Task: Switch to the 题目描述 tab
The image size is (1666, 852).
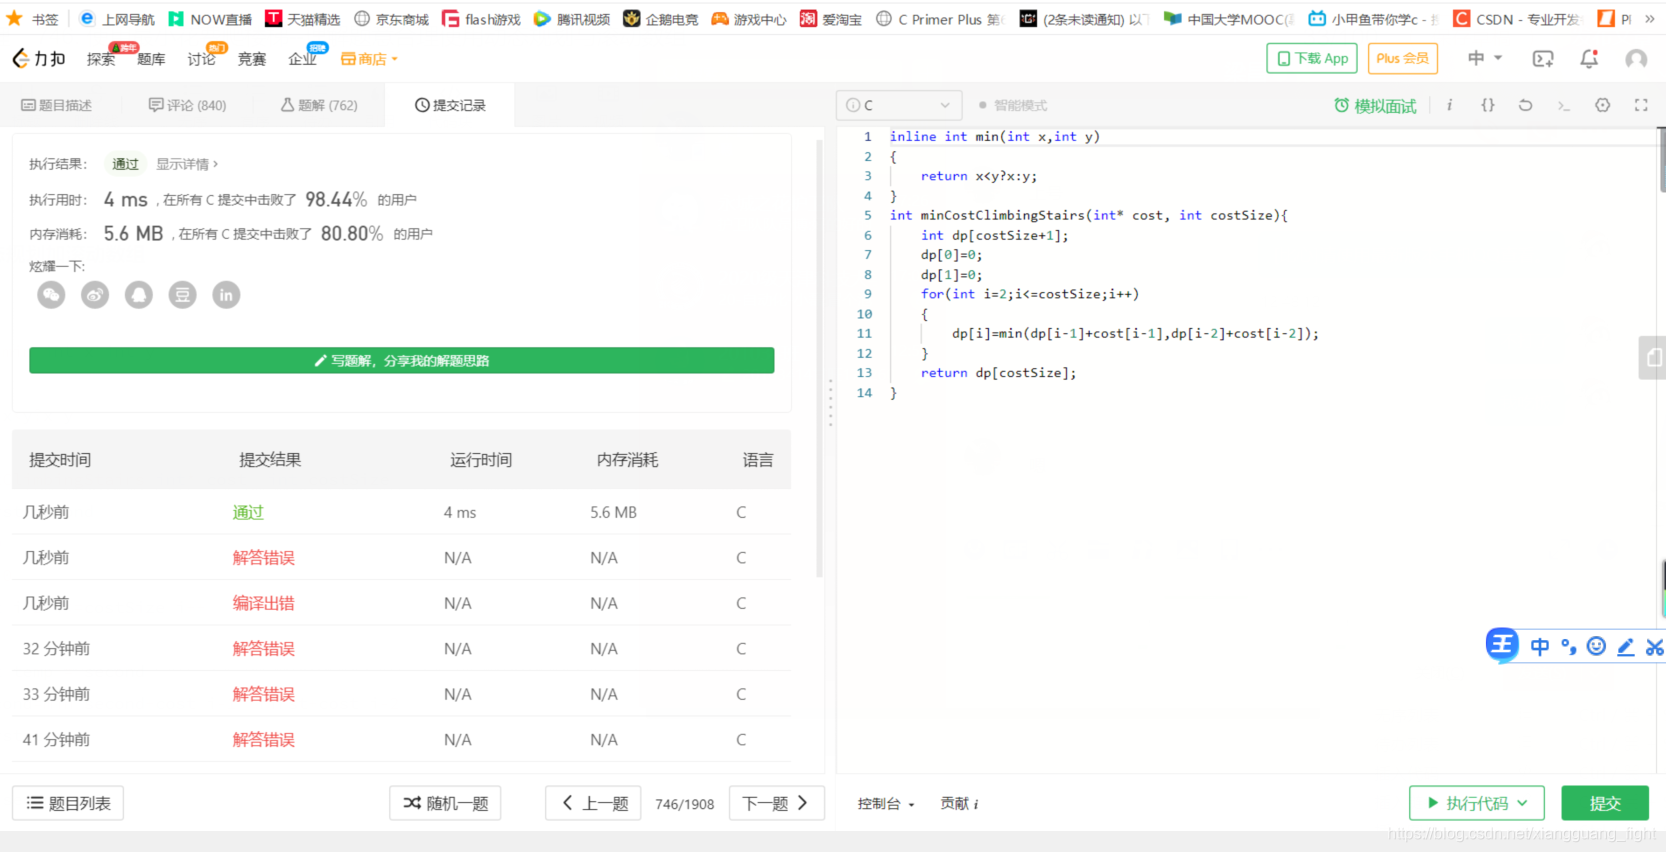Action: click(x=57, y=105)
